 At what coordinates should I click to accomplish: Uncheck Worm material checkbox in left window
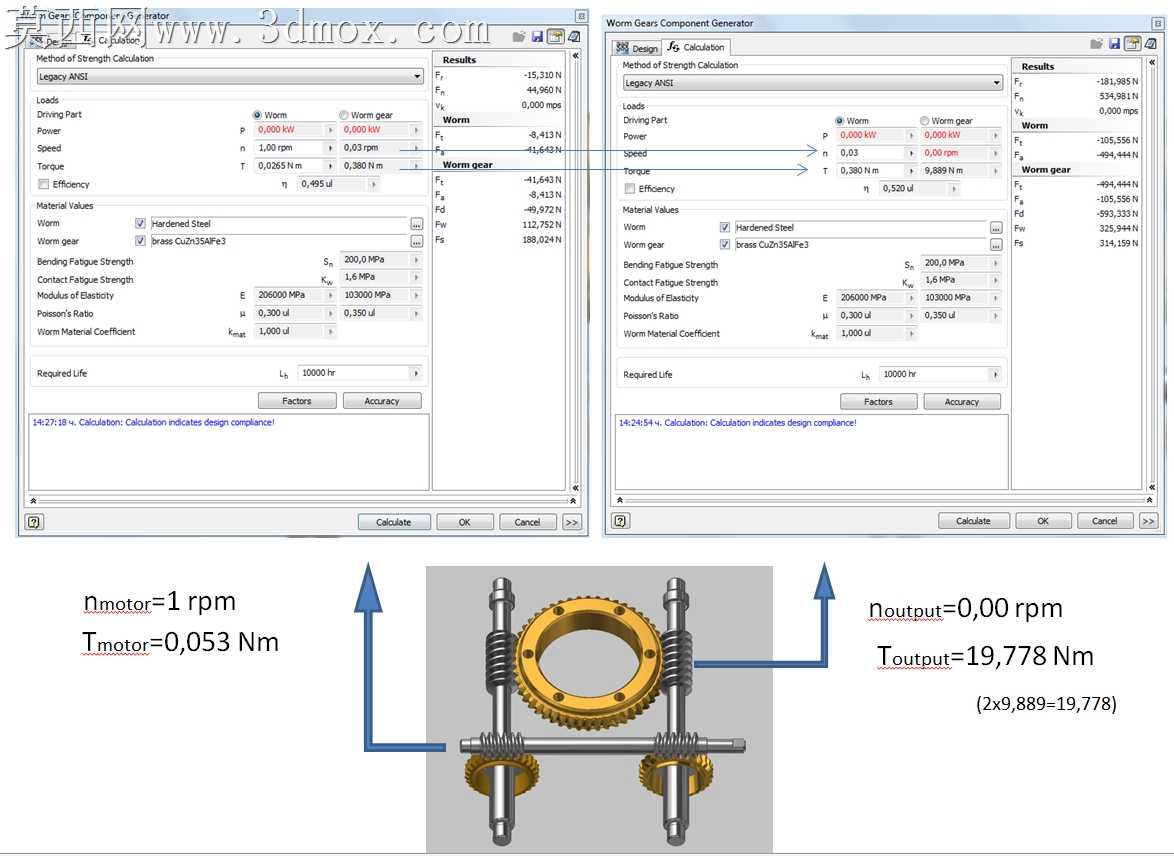pos(140,223)
